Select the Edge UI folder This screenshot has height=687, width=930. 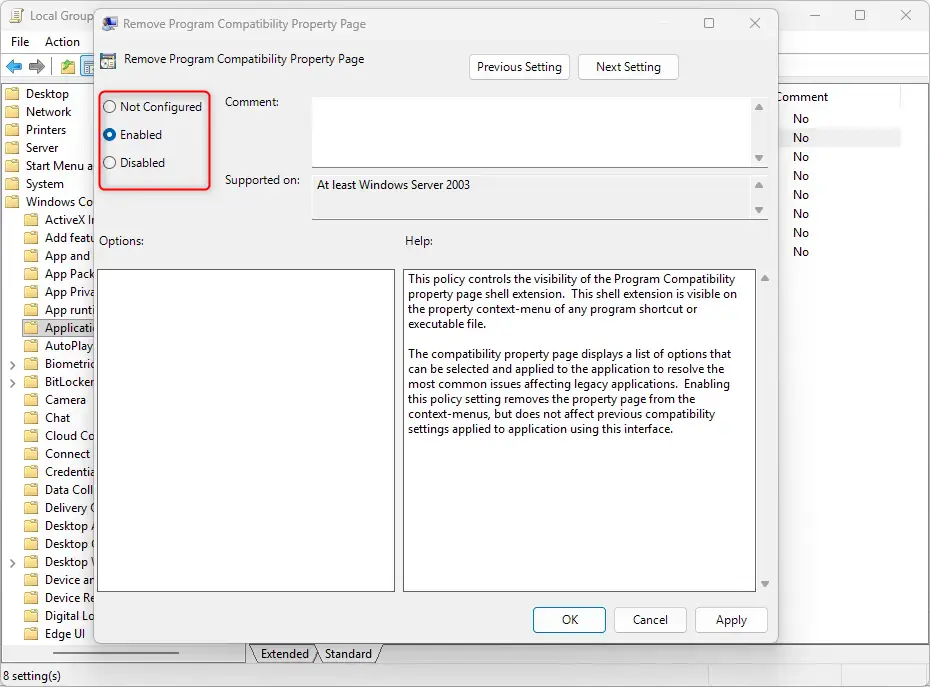[55, 634]
